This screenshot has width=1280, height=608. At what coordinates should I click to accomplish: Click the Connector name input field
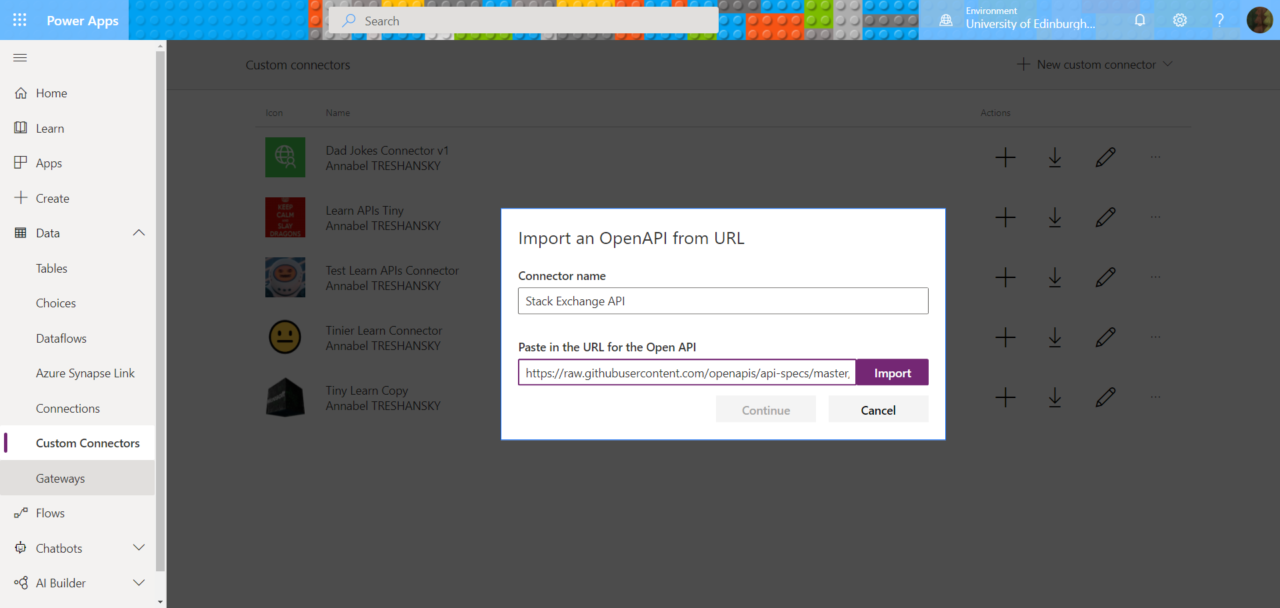[722, 300]
